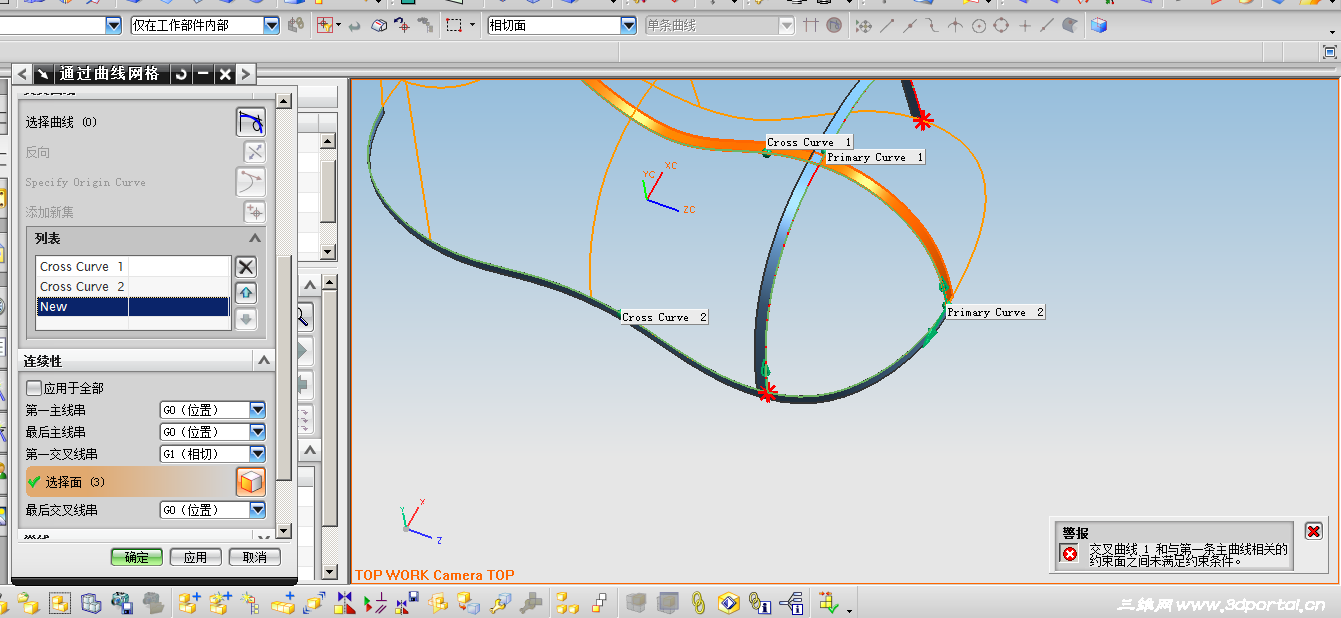The image size is (1341, 618).
Task: Select Cross Curve 2 in the list
Action: click(x=133, y=287)
